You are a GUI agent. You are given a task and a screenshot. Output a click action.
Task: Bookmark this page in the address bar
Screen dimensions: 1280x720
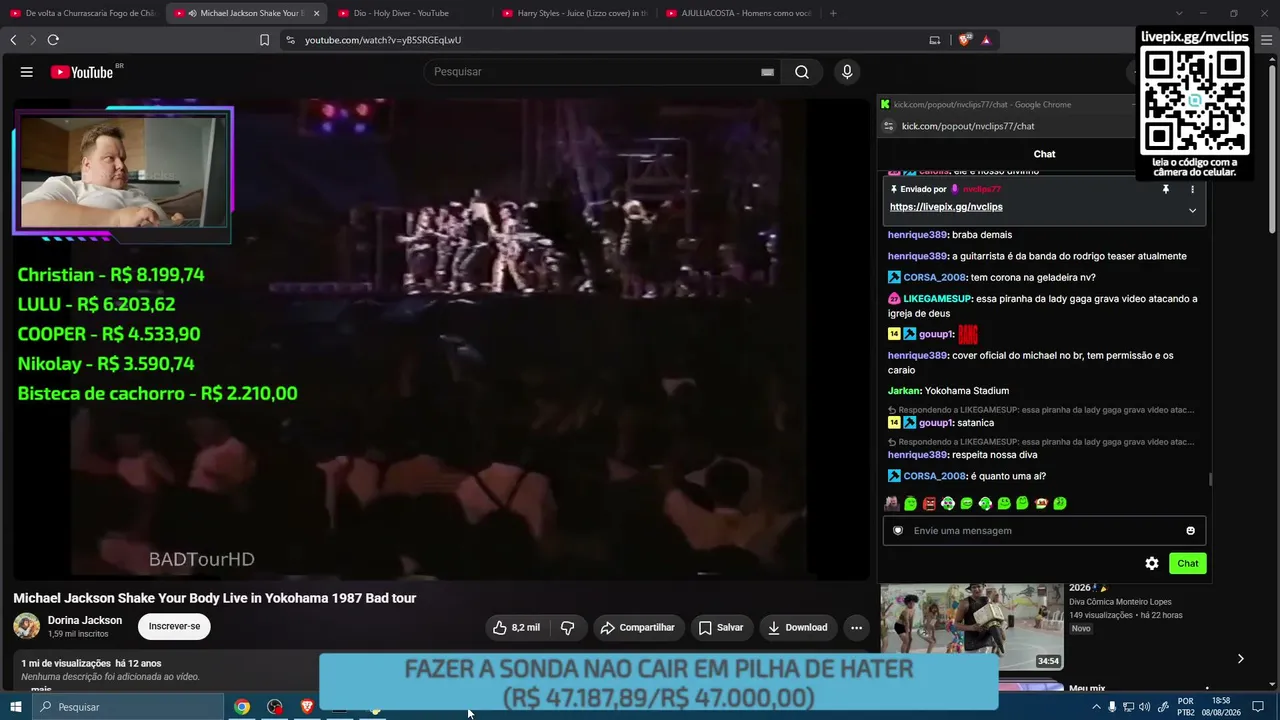tap(264, 40)
